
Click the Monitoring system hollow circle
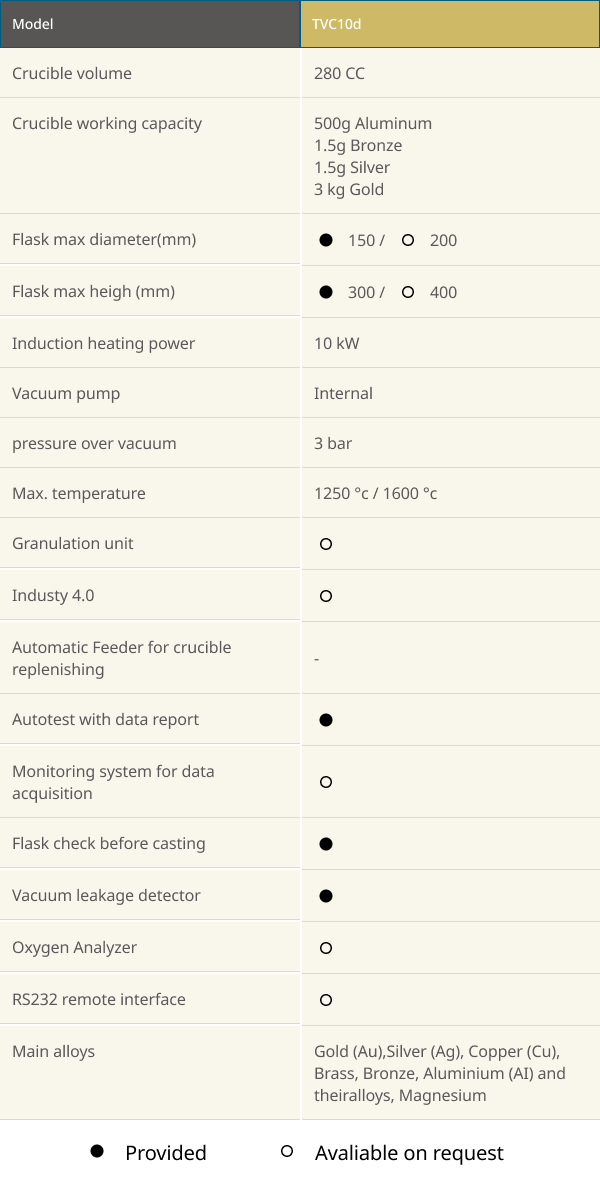pyautogui.click(x=326, y=782)
